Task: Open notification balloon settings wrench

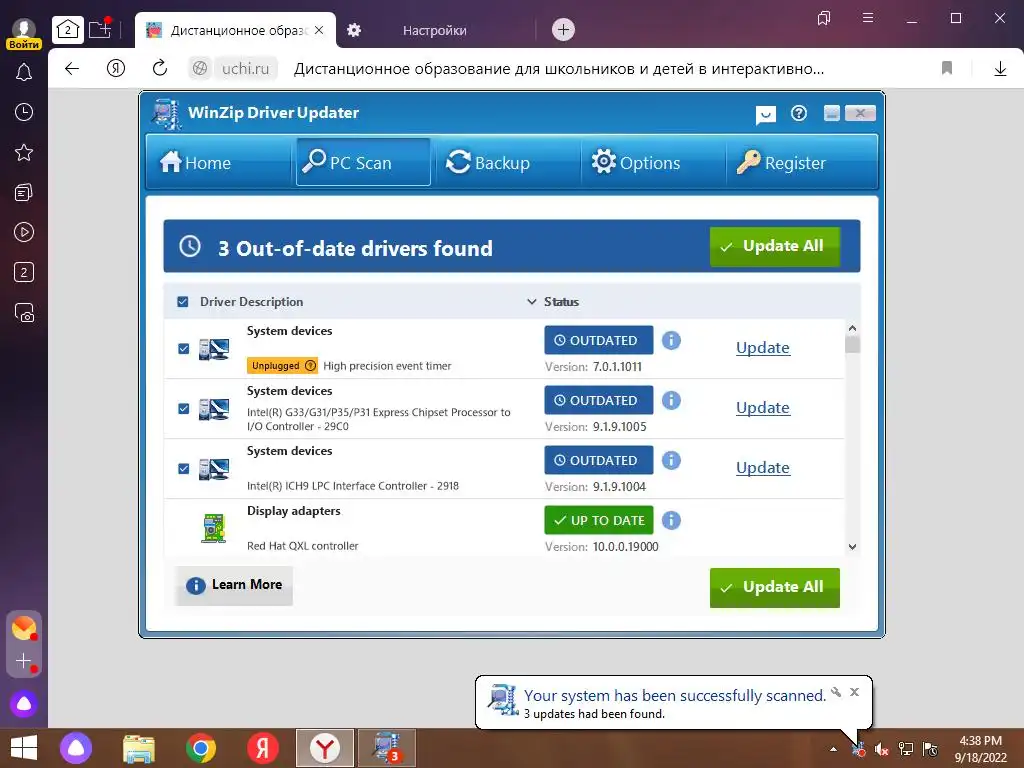Action: click(x=836, y=692)
